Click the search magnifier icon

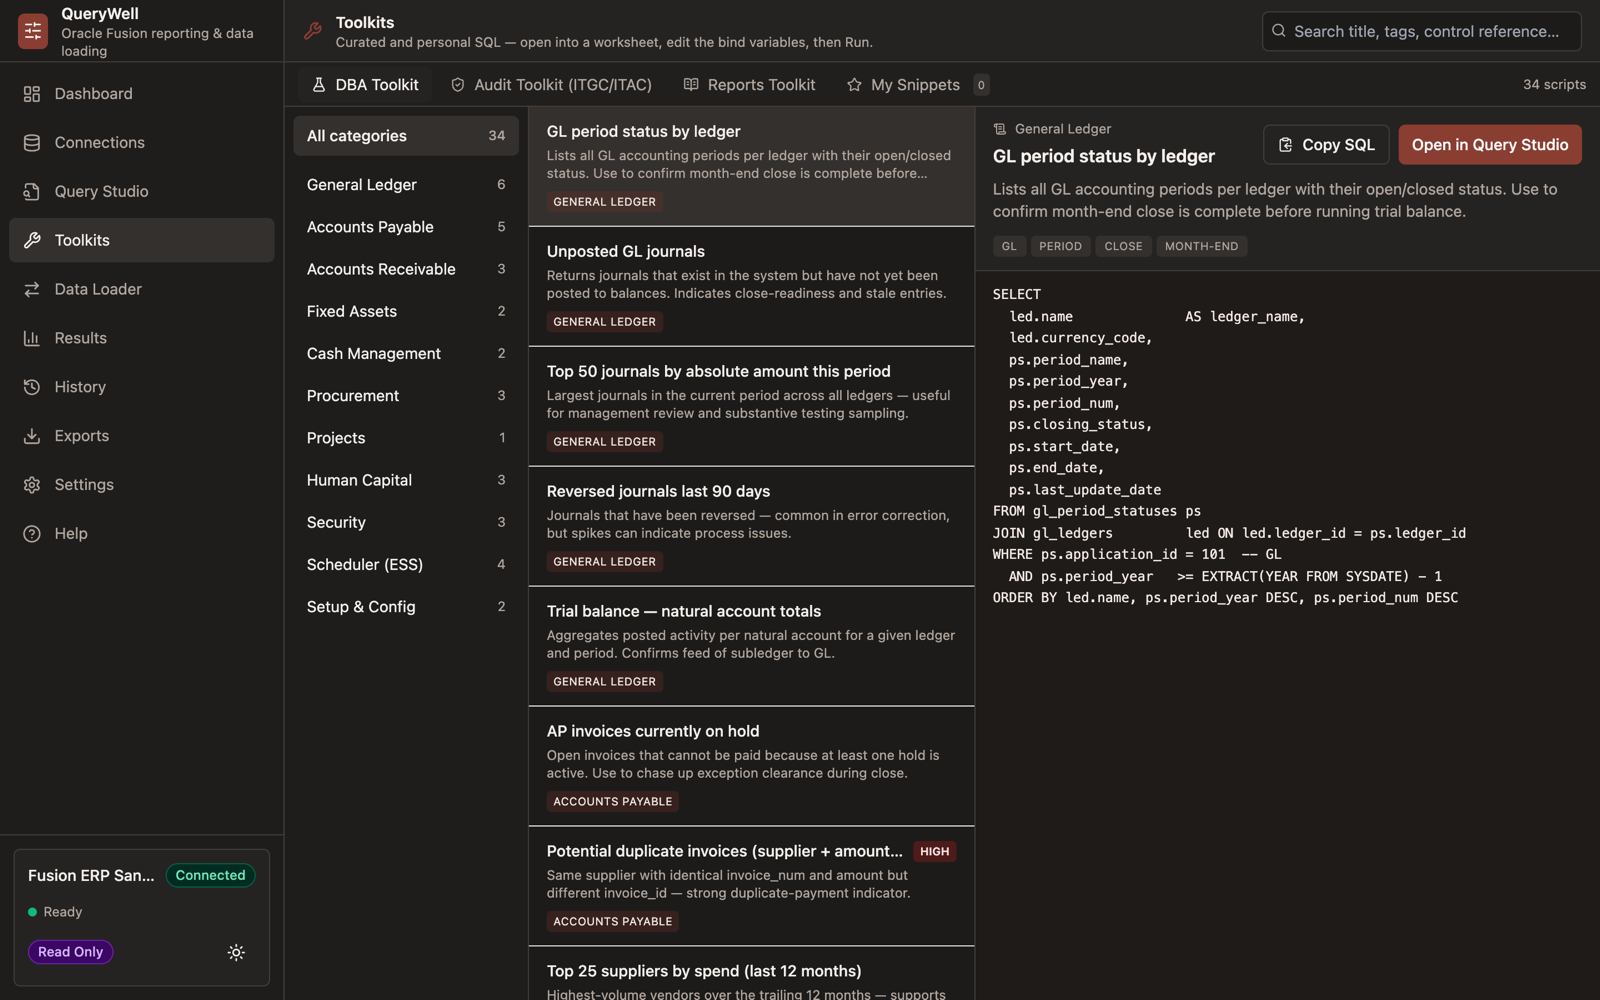(x=1279, y=31)
